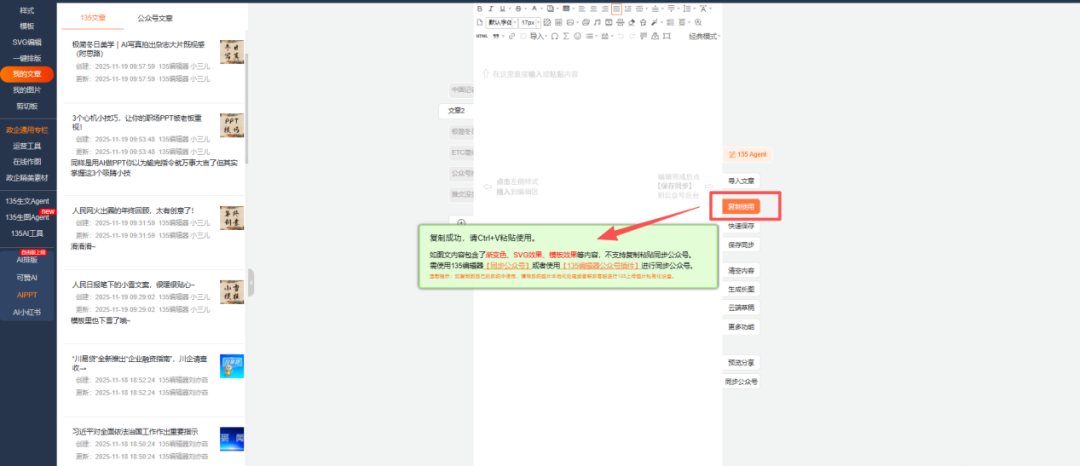Align text to the right
Image resolution: width=1080 pixels, height=466 pixels.
click(605, 8)
